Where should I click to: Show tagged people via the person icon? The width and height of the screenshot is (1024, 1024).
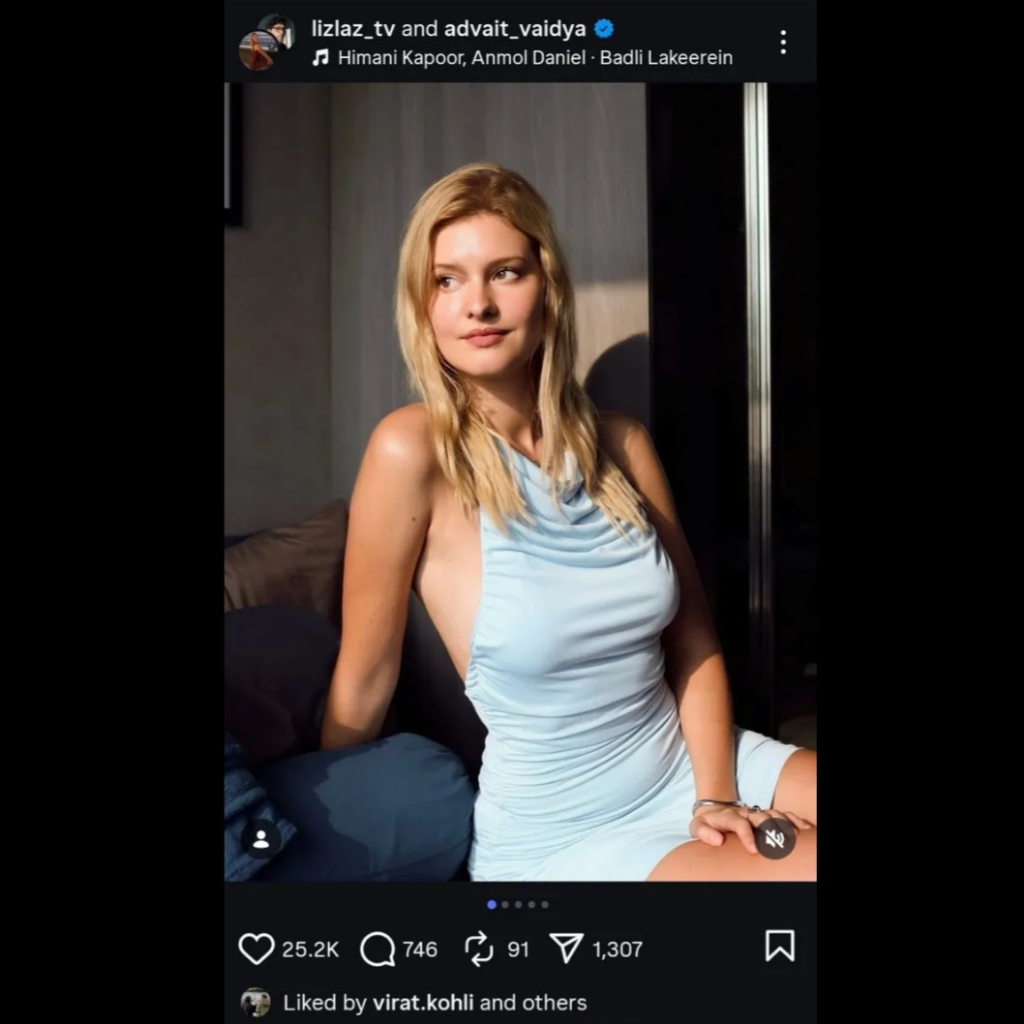(261, 839)
